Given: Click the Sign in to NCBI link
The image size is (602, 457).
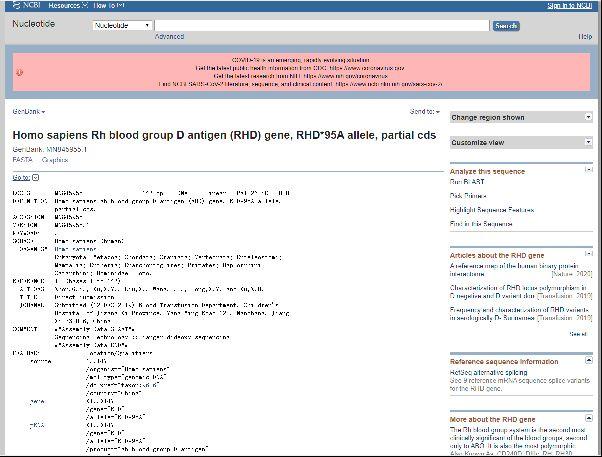Looking at the screenshot, I should click(x=569, y=6).
